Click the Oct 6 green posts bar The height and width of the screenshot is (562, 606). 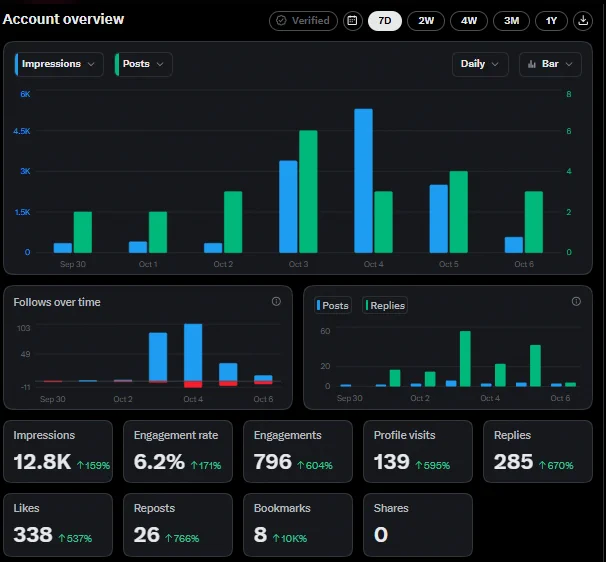click(534, 222)
